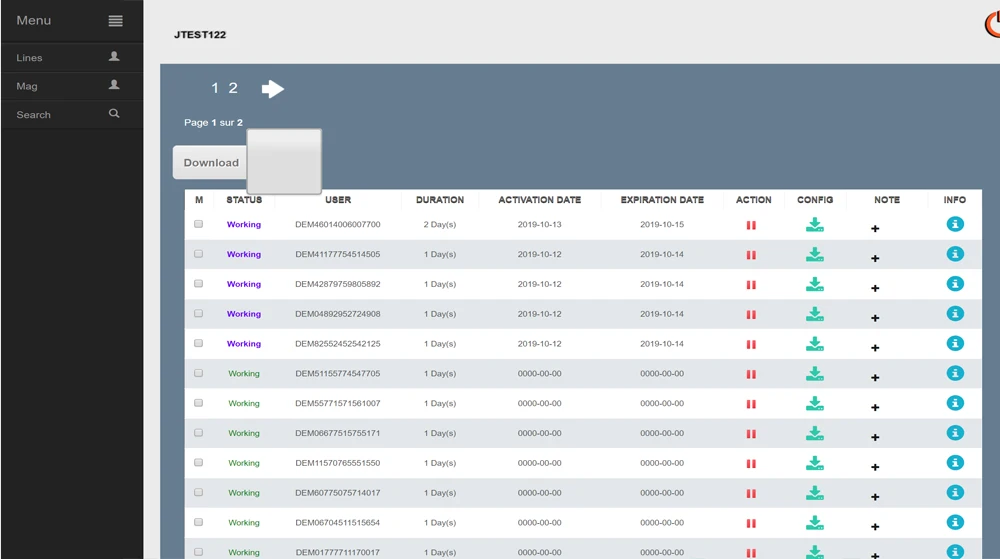Click the JTEST122 account name

coord(200,34)
